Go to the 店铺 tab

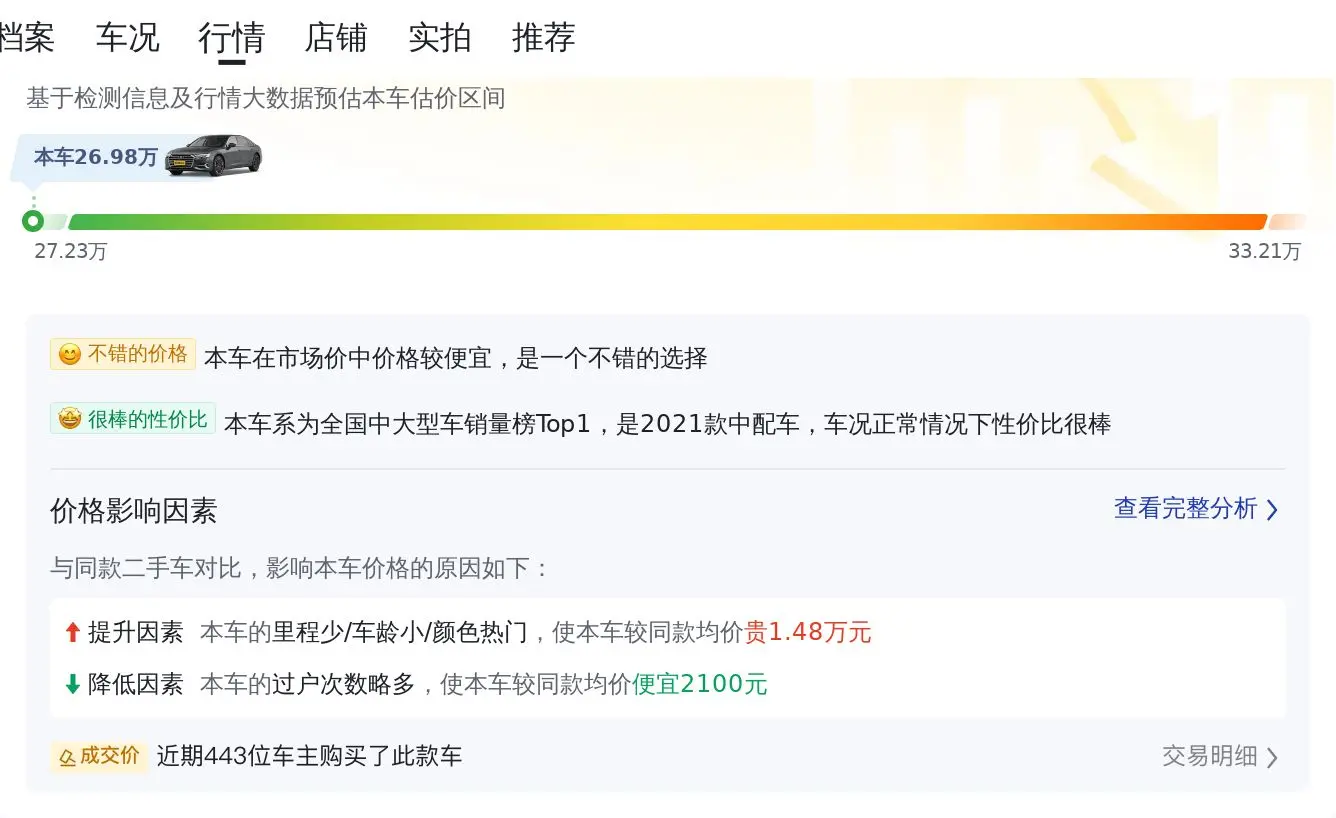click(x=336, y=38)
